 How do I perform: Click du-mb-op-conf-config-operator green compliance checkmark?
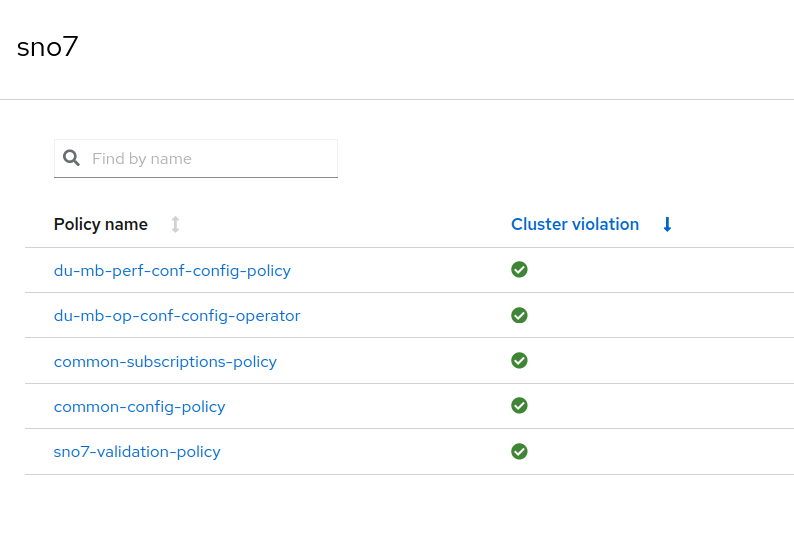pos(519,315)
